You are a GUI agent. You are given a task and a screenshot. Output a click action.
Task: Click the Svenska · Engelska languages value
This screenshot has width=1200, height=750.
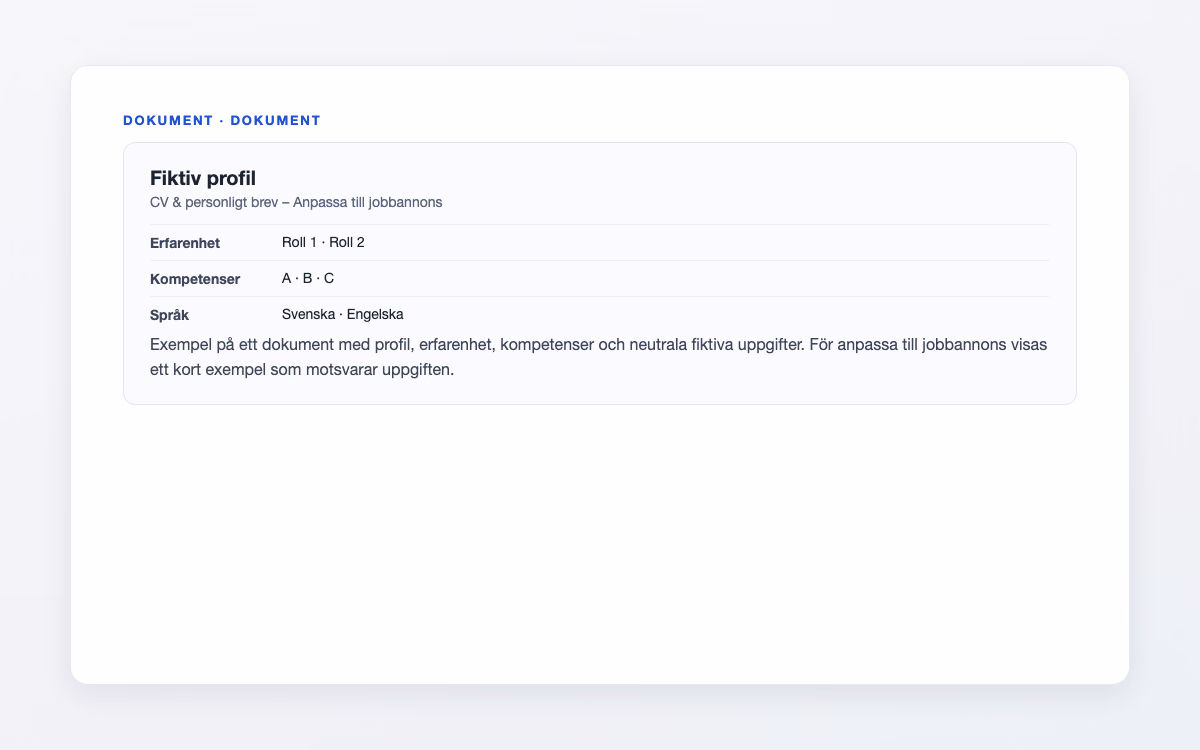[x=343, y=314]
